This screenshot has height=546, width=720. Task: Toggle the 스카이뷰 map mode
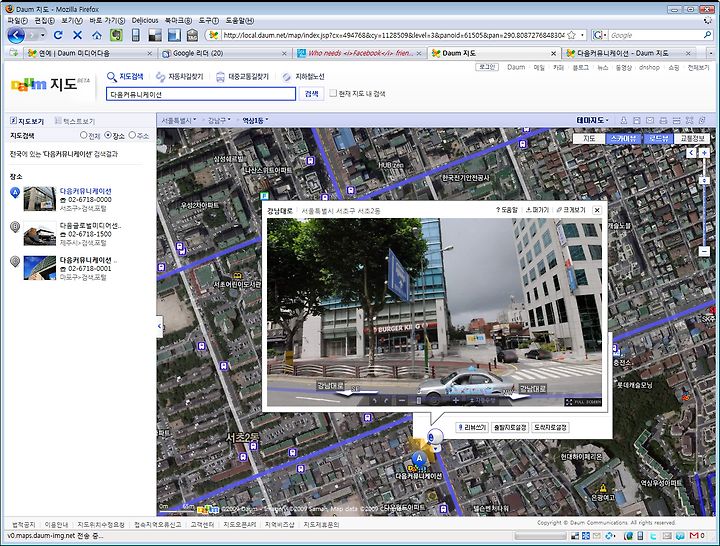coord(624,138)
